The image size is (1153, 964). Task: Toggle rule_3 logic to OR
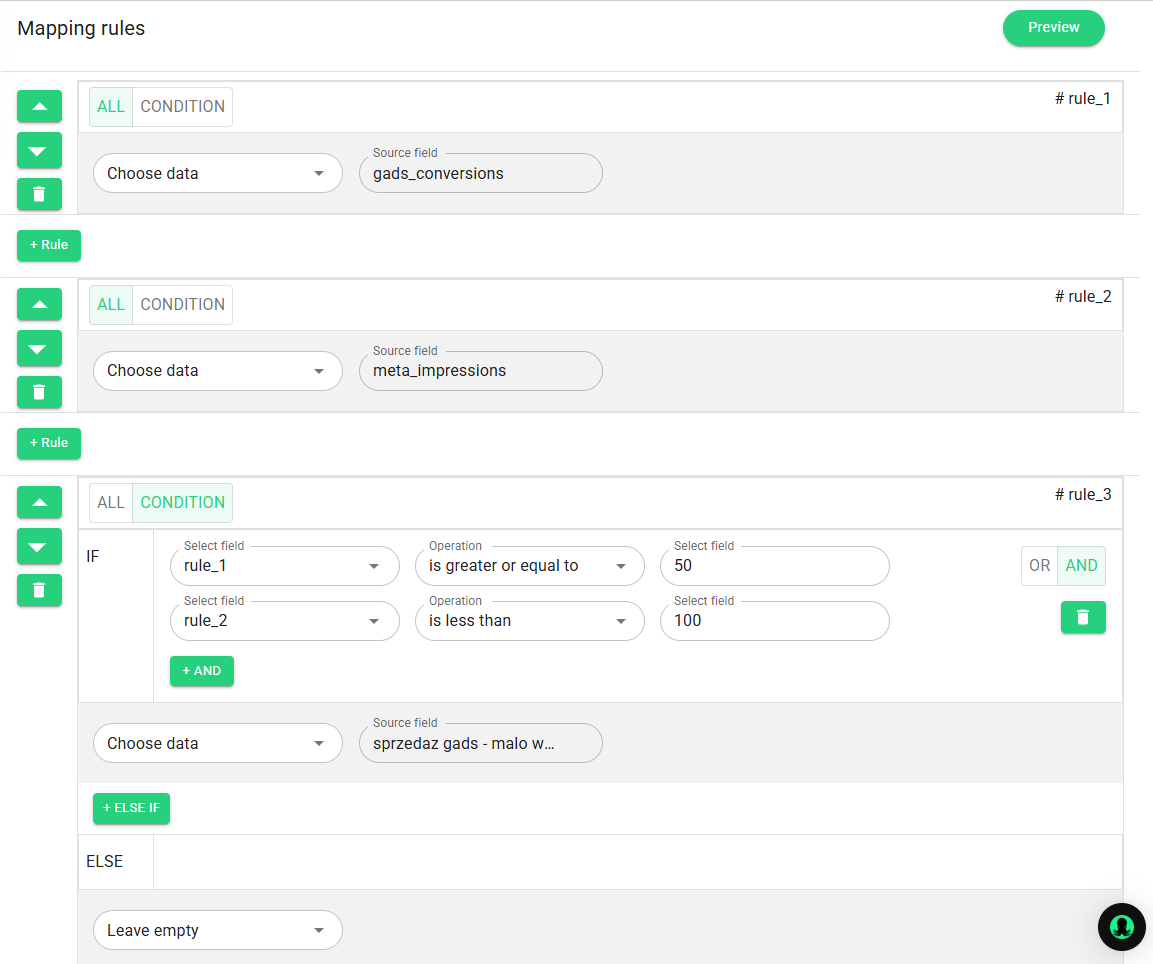1039,566
